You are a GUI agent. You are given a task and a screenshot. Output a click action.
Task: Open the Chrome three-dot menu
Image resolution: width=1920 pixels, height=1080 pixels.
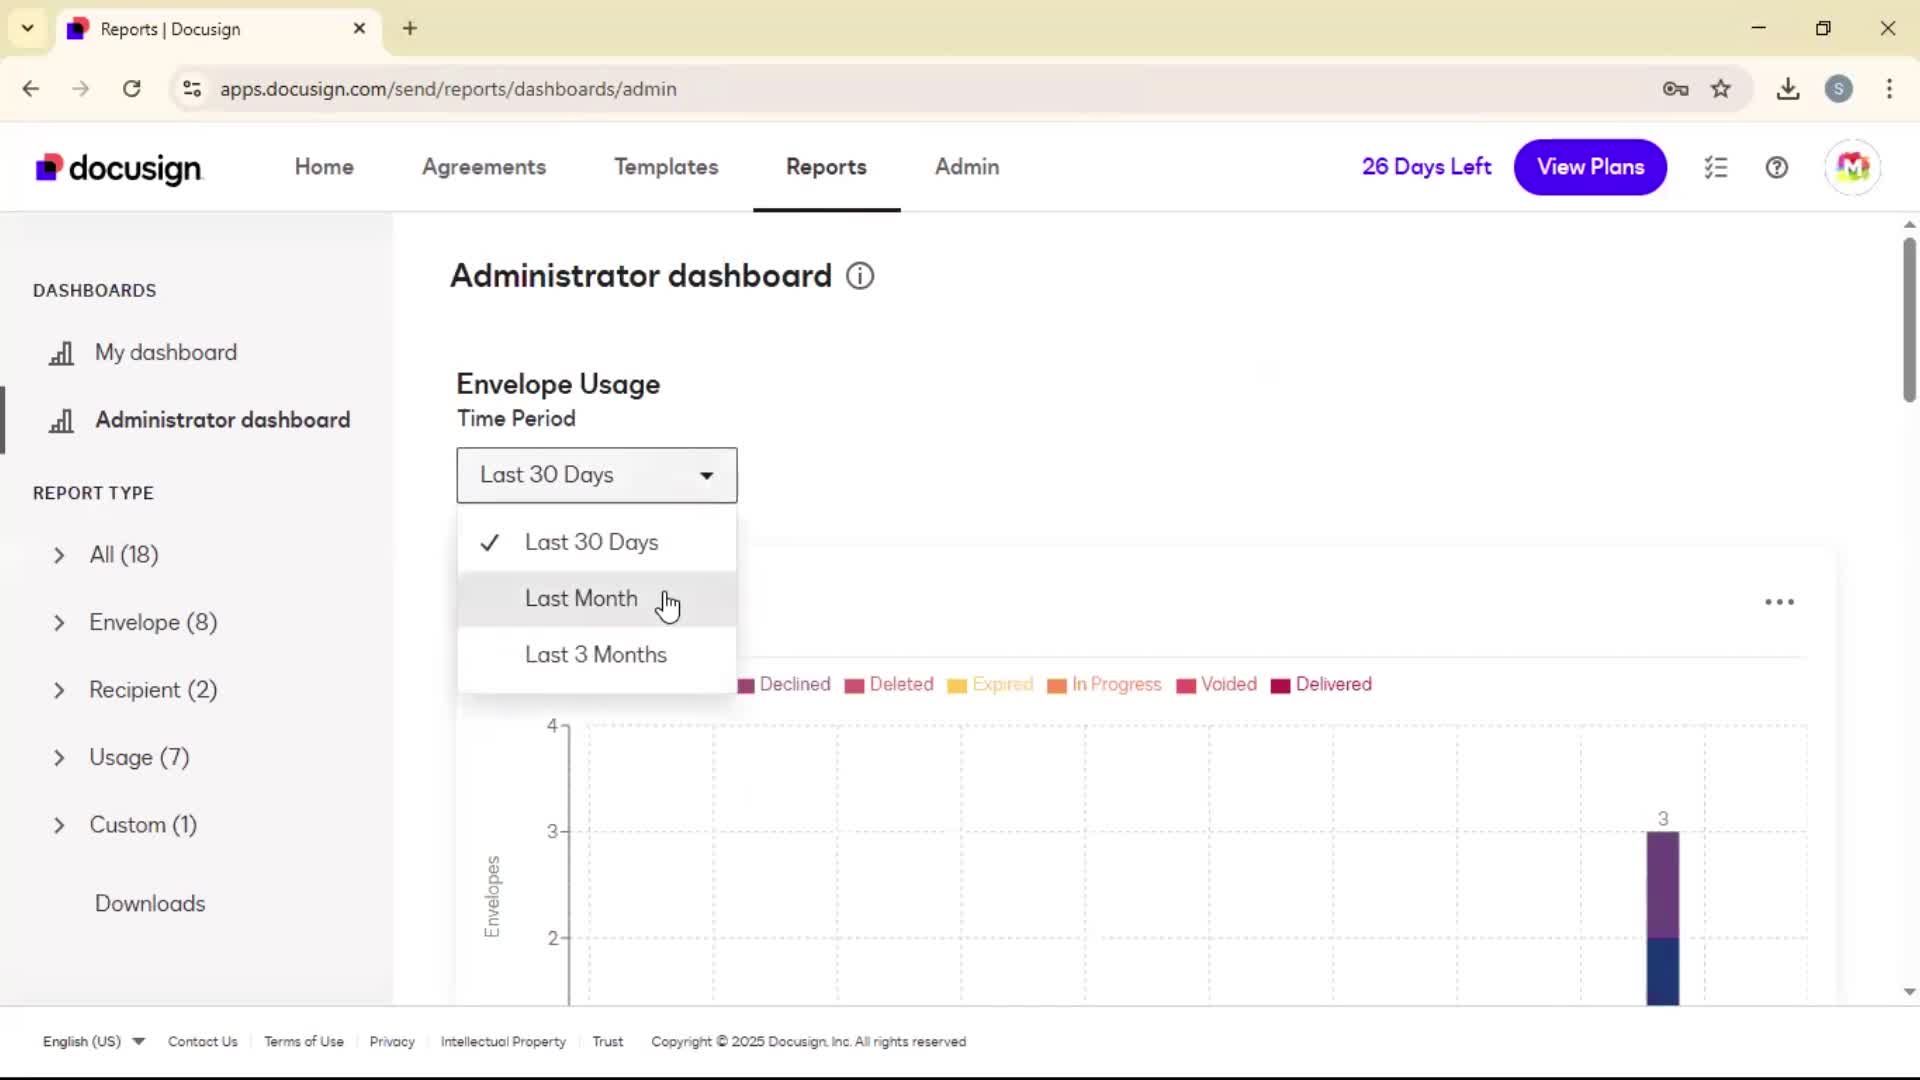(x=1889, y=89)
